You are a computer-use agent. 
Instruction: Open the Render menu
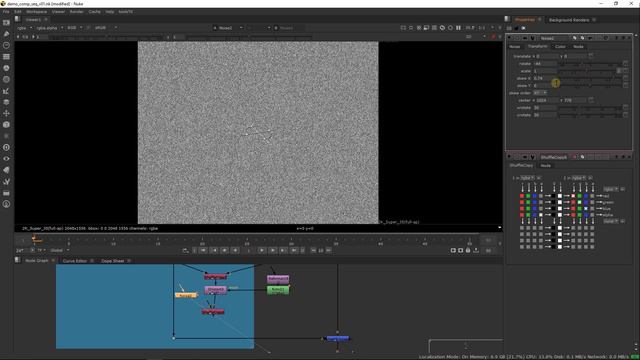coord(76,12)
